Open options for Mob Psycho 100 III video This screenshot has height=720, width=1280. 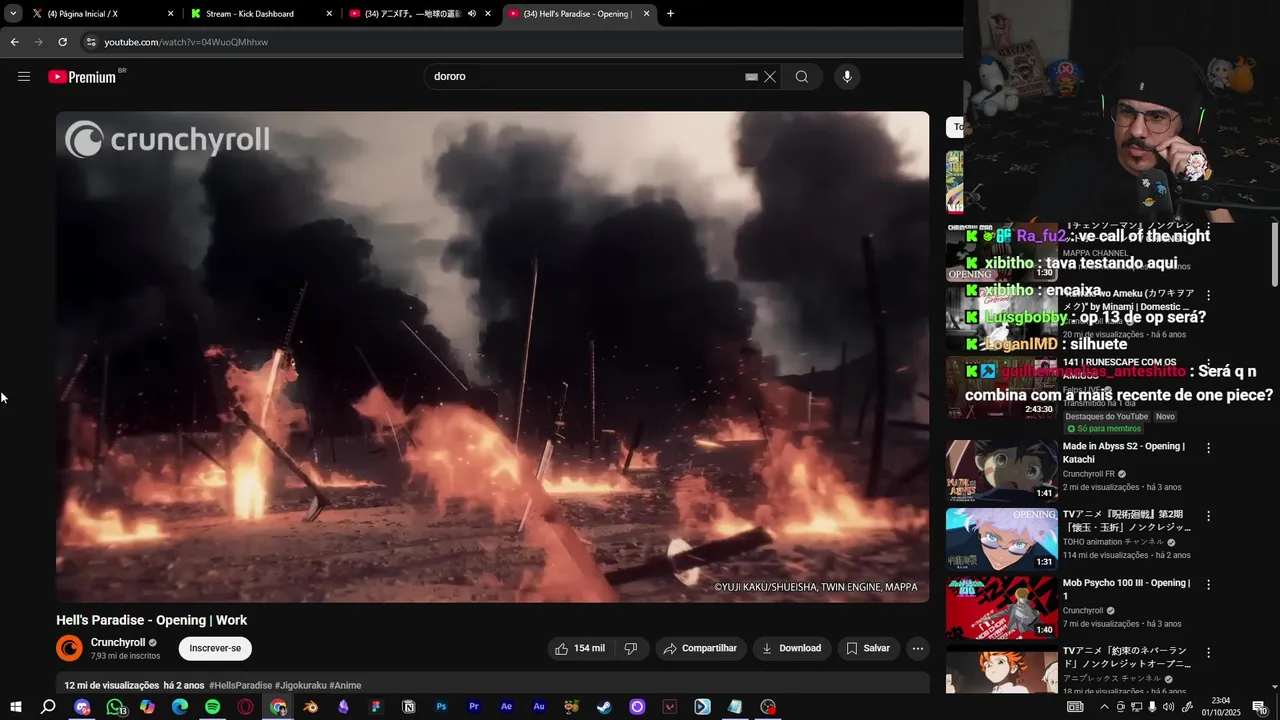point(1208,584)
